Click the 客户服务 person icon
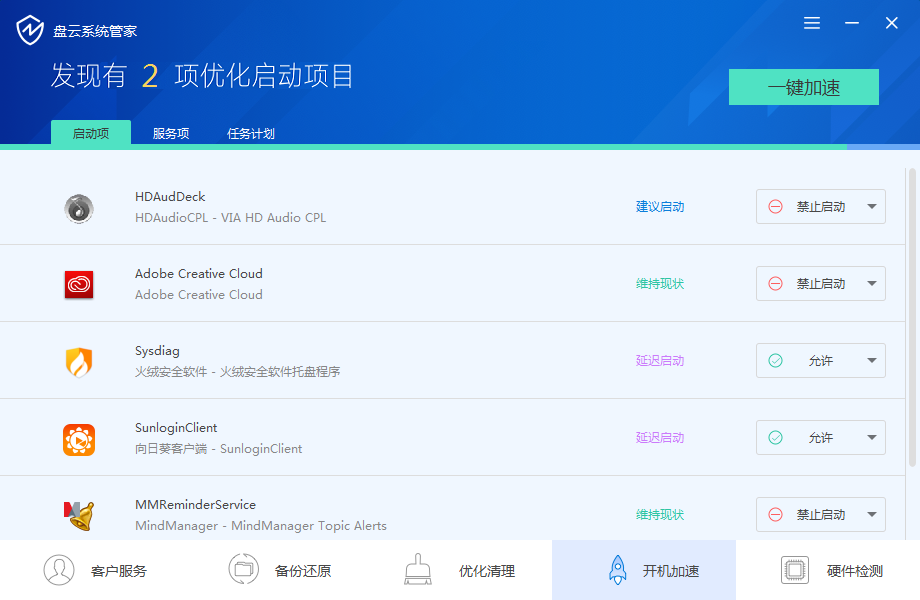This screenshot has width=920, height=600. tap(59, 570)
